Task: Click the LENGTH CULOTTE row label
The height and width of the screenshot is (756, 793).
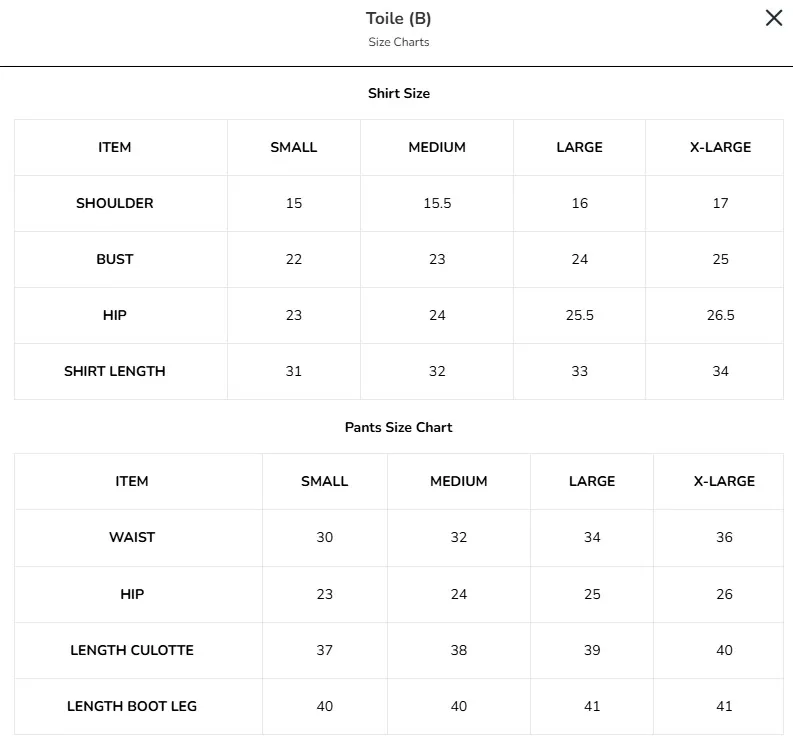Action: (x=132, y=650)
